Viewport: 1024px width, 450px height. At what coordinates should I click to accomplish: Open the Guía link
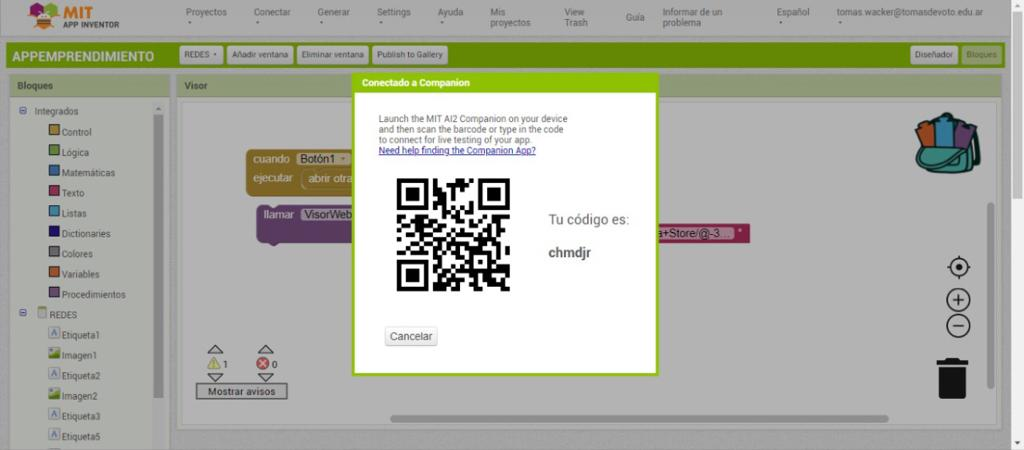click(x=635, y=18)
